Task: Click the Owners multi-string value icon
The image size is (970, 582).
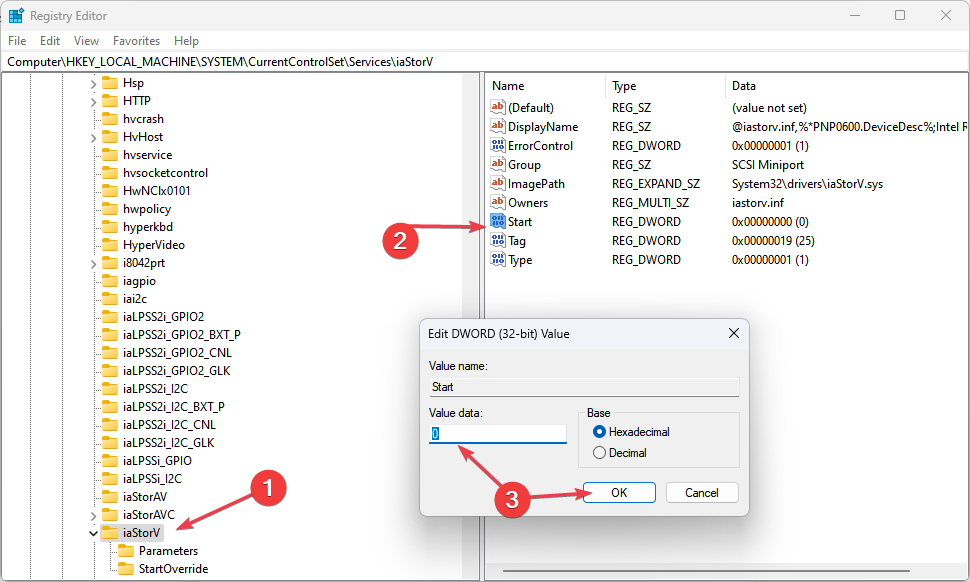Action: (x=497, y=202)
